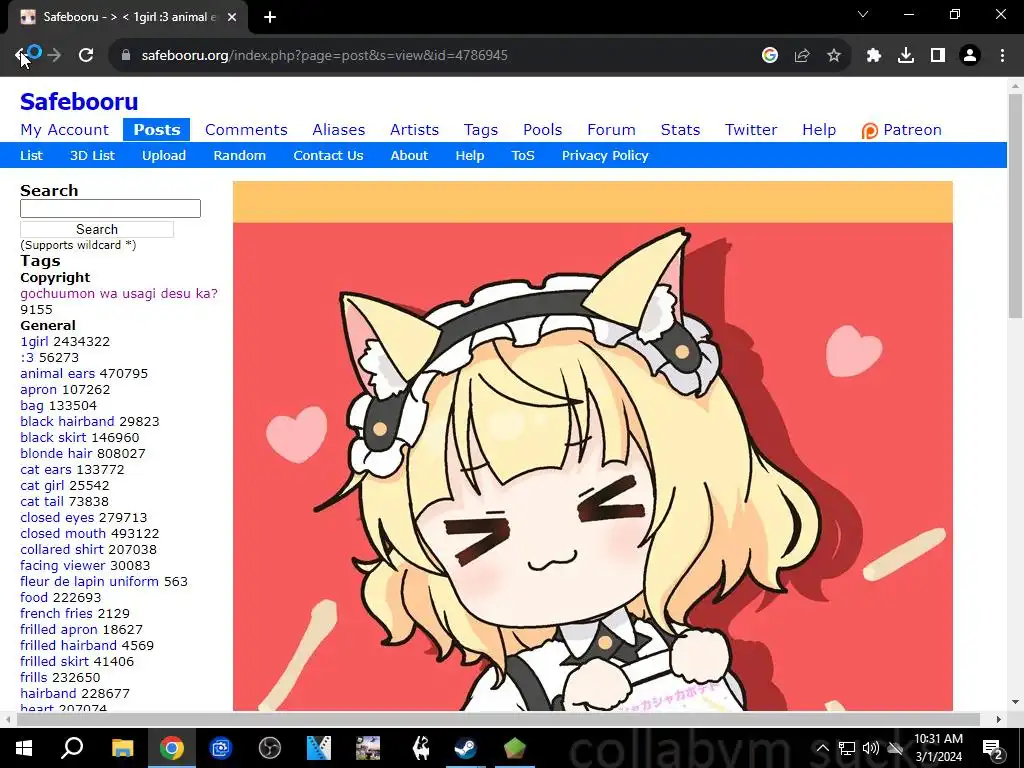The image size is (1024, 768).
Task: Open the List submenu item
Action: 31,155
